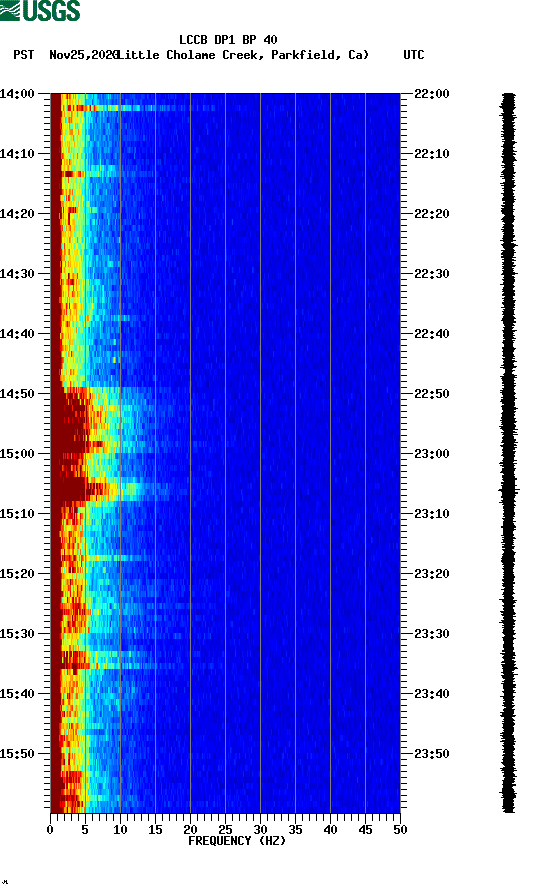Click the 22:20 UTC time label

pyautogui.click(x=432, y=214)
